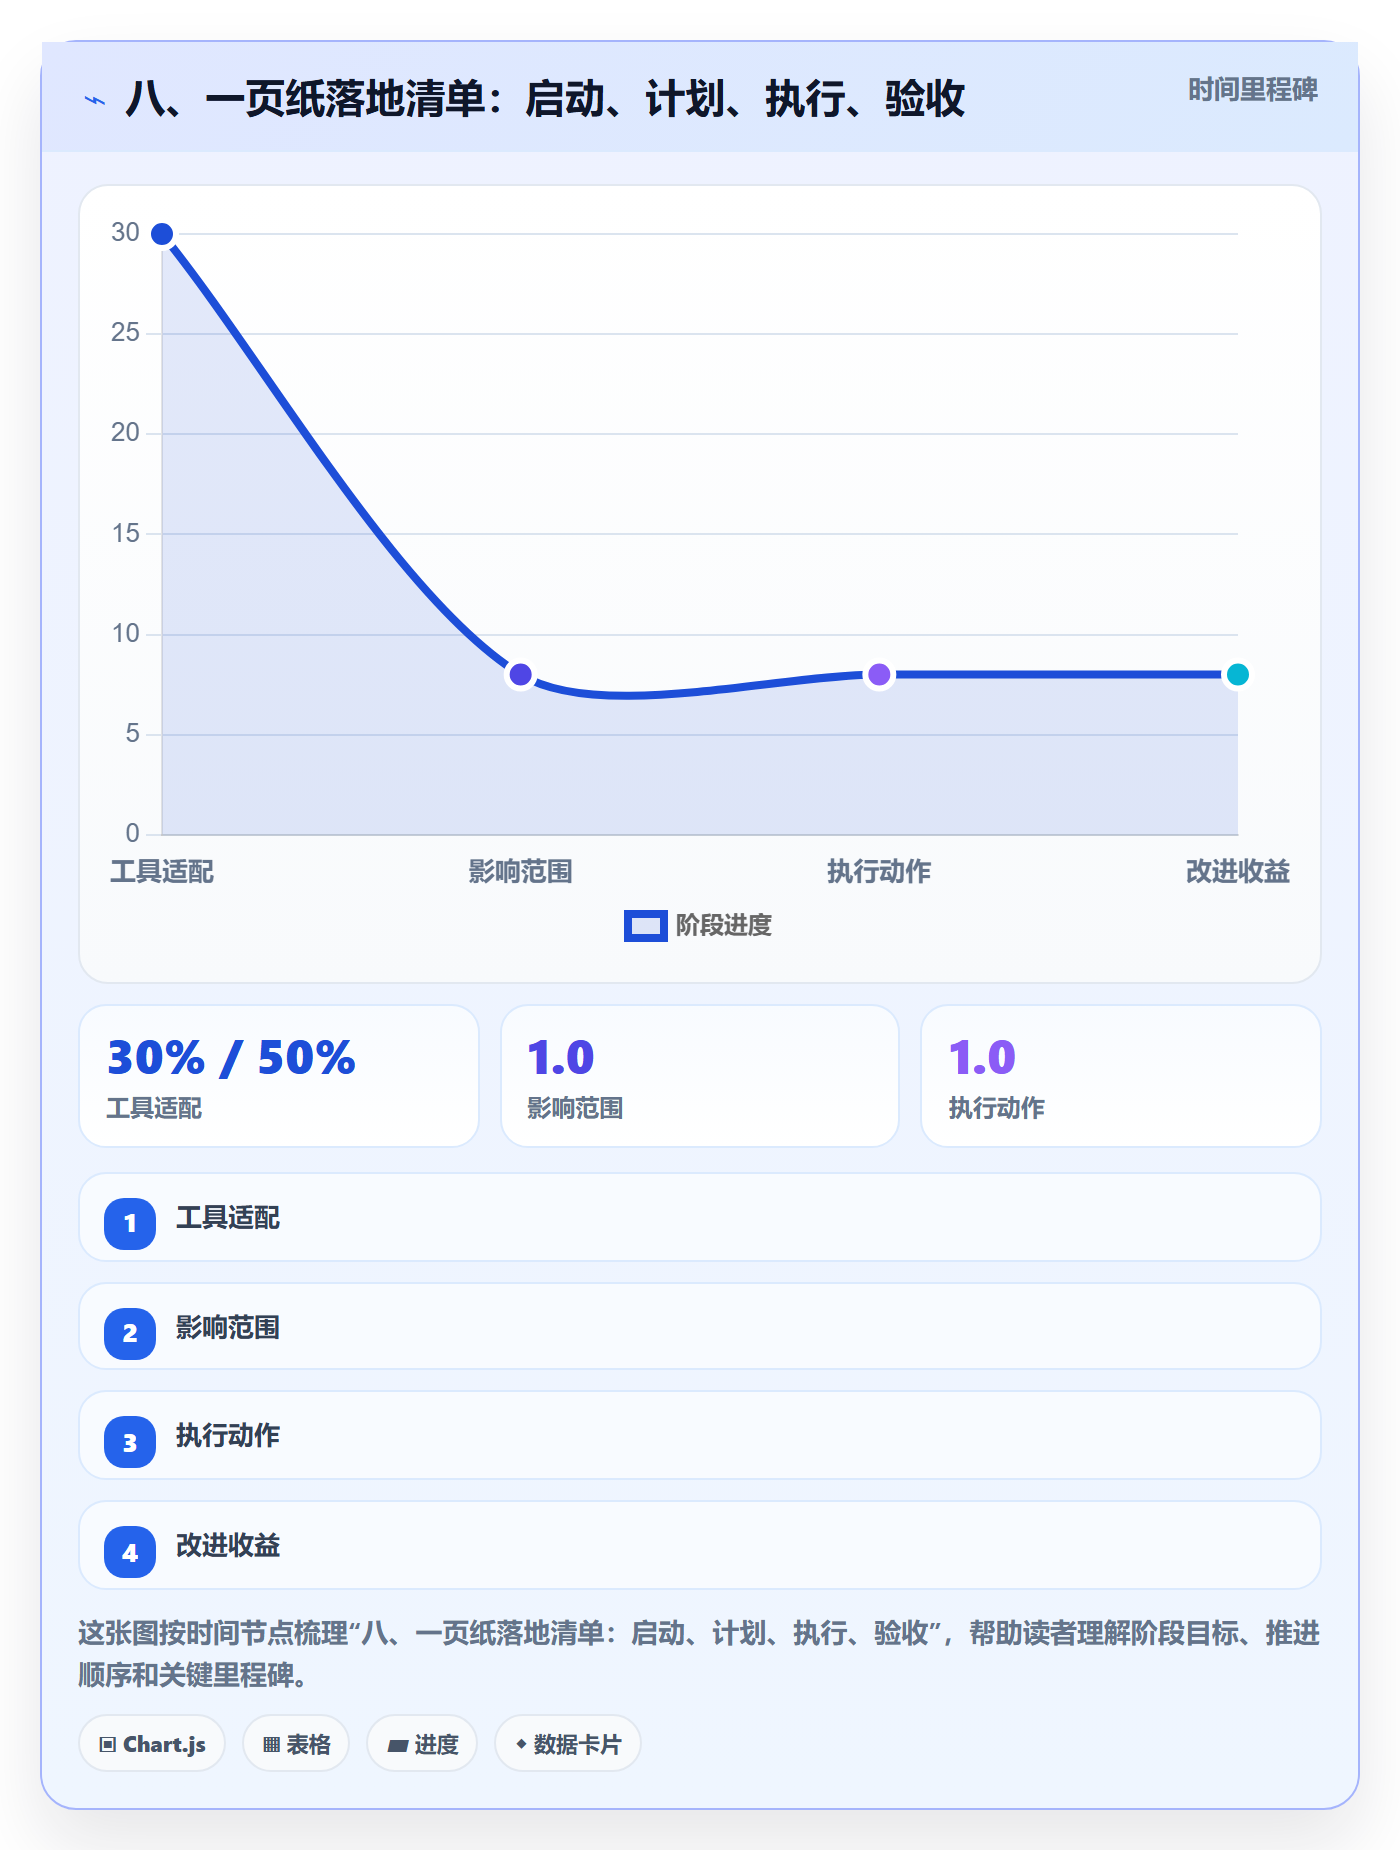Click the bar icon in the 进度 tag
Image resolution: width=1400 pixels, height=1850 pixels.
pyautogui.click(x=398, y=1746)
